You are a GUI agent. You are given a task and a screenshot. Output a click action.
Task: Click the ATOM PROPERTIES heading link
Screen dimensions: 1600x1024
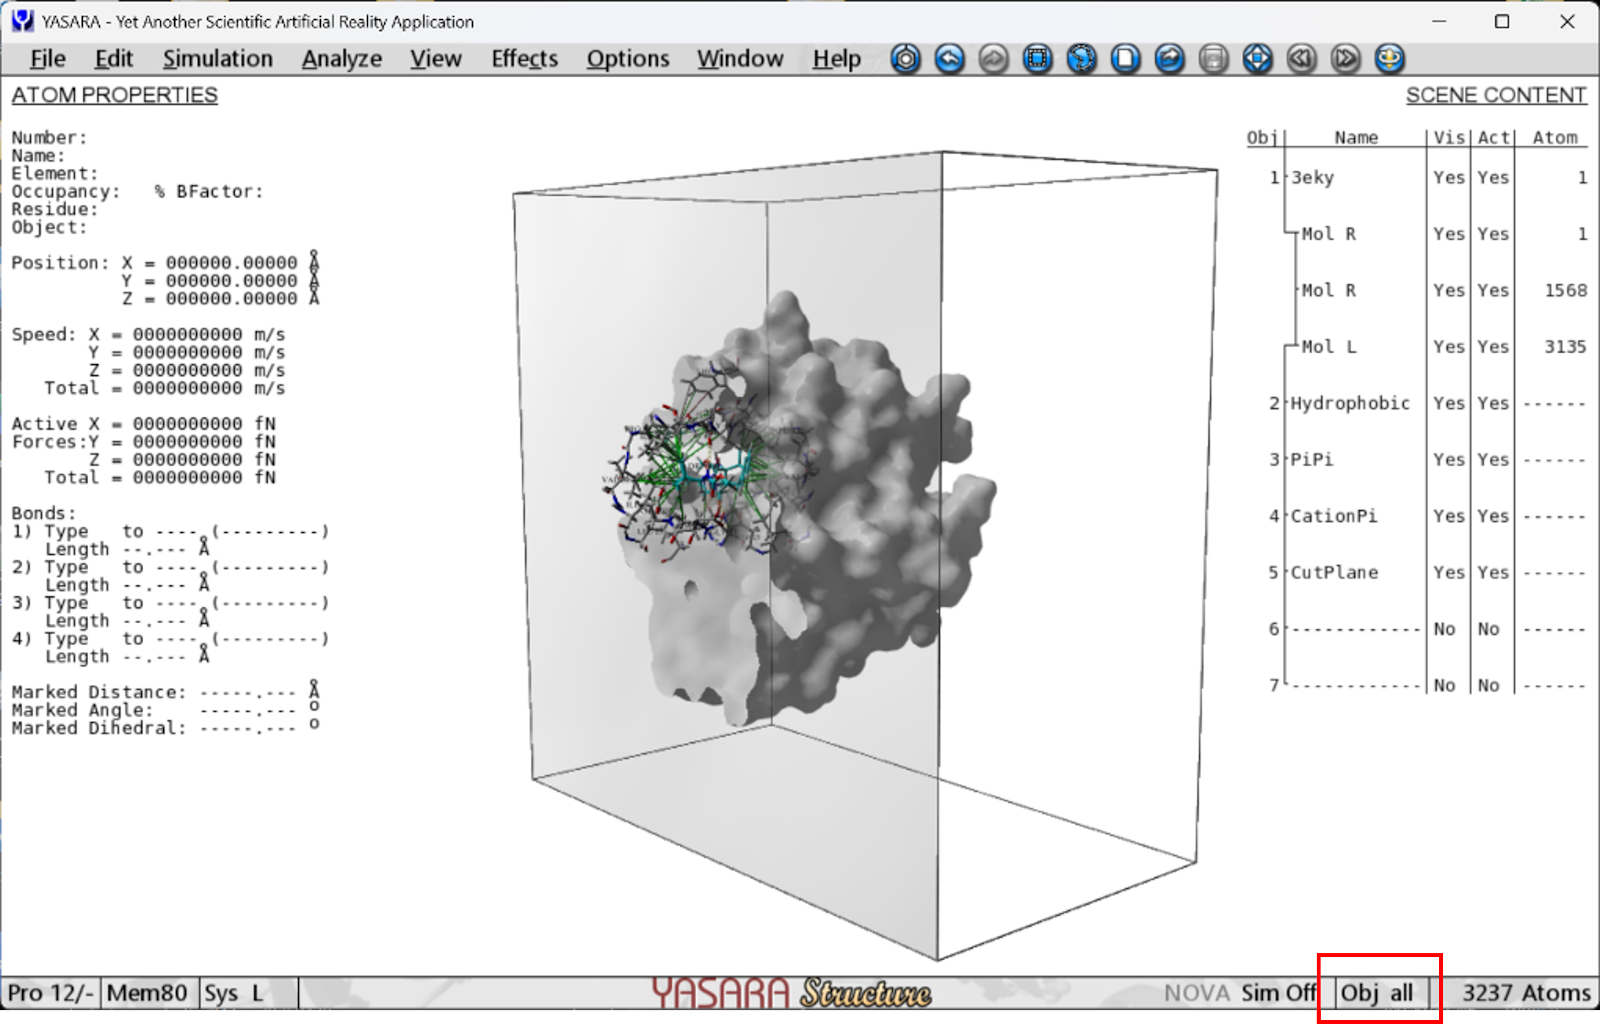coord(115,95)
